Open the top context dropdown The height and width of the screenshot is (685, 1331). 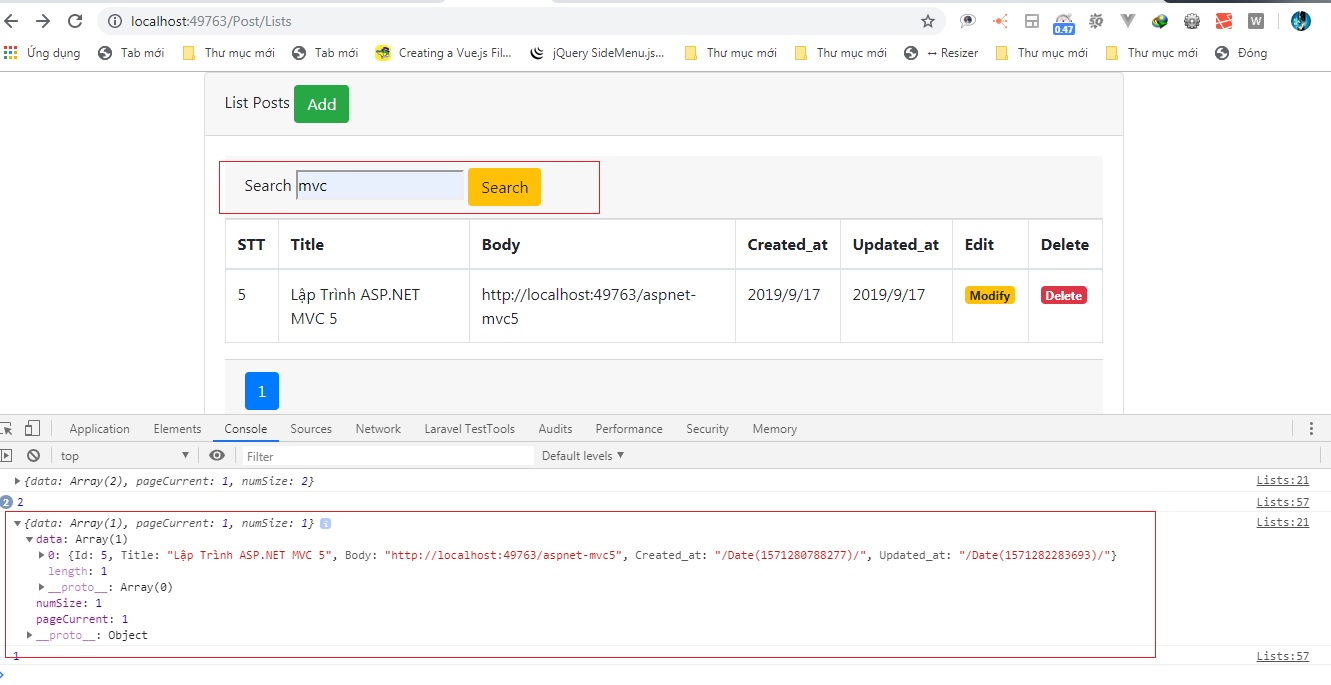123,456
